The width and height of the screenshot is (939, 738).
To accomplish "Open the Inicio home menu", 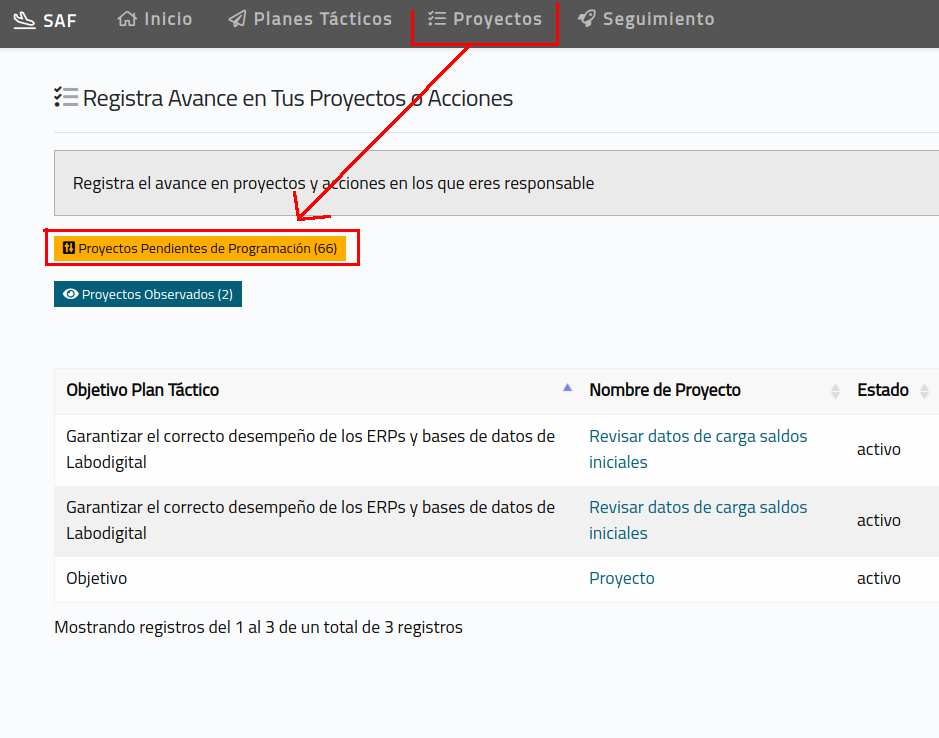I will click(155, 19).
